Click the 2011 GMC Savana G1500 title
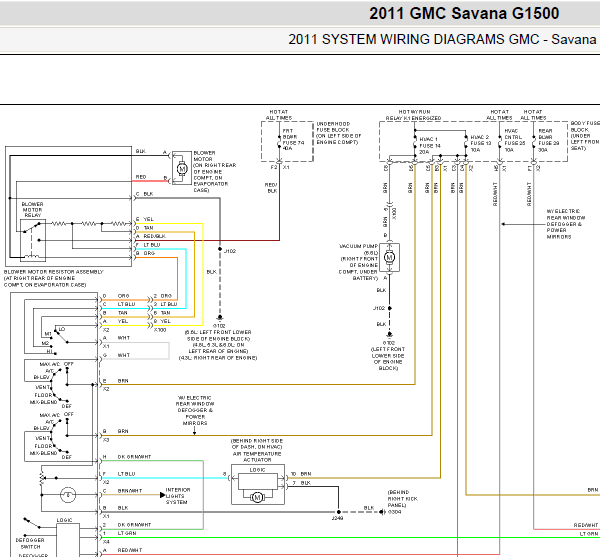 (x=464, y=14)
